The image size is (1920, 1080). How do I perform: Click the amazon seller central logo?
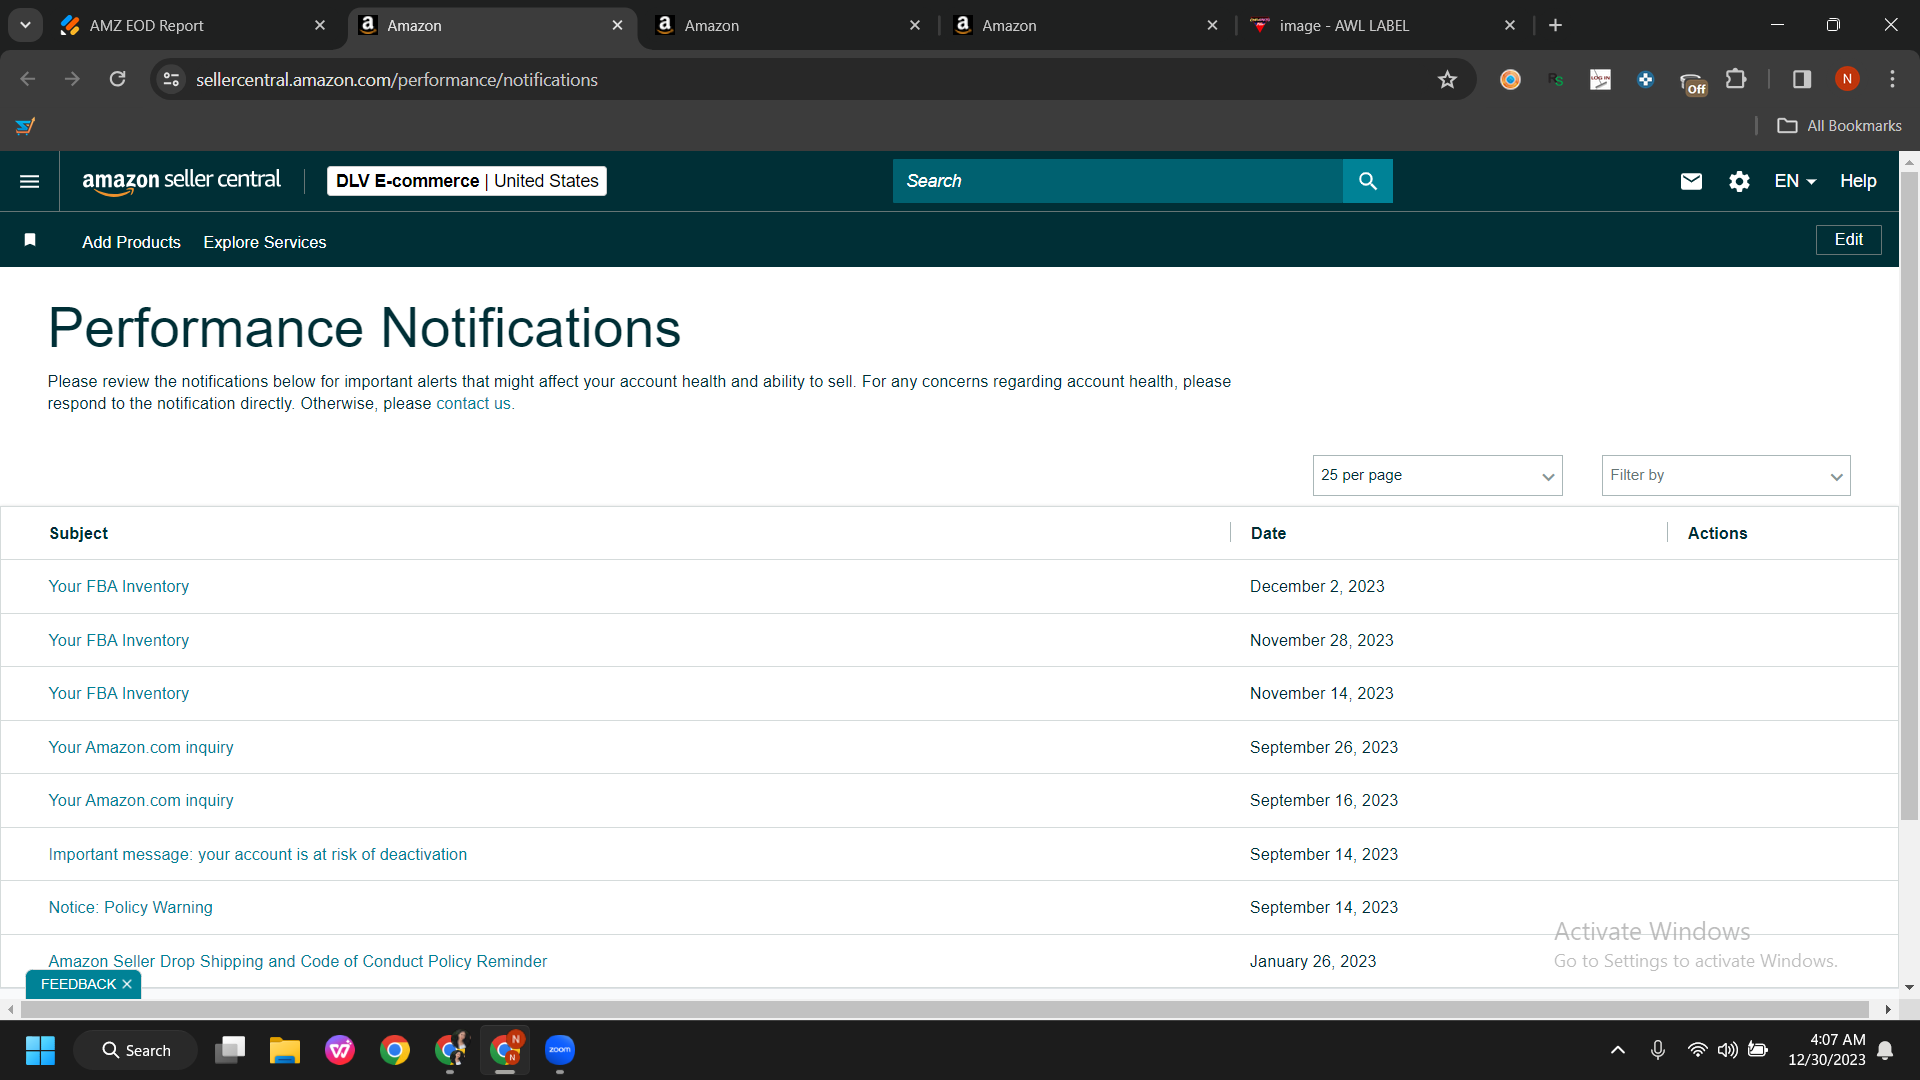pyautogui.click(x=181, y=181)
